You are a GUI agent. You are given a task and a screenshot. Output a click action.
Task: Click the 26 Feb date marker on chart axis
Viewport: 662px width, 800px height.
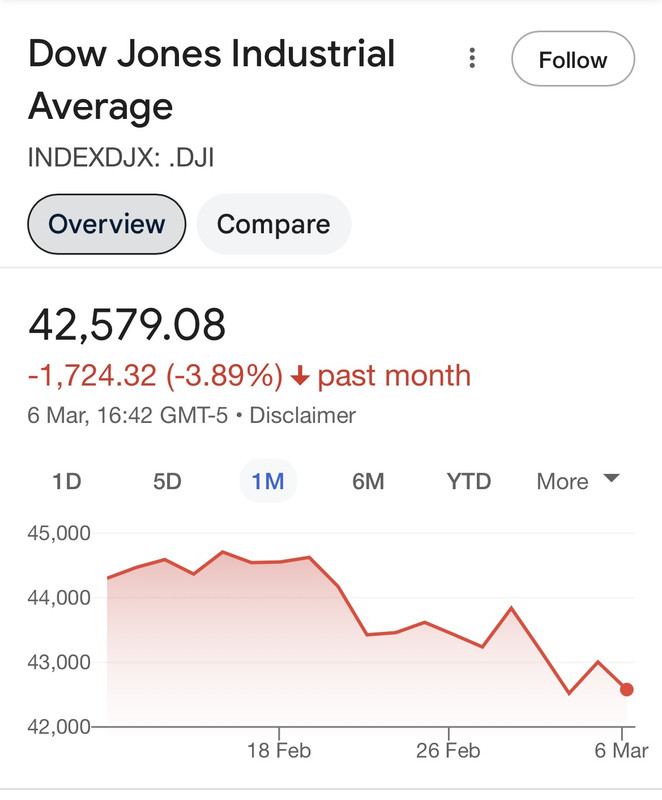(448, 751)
